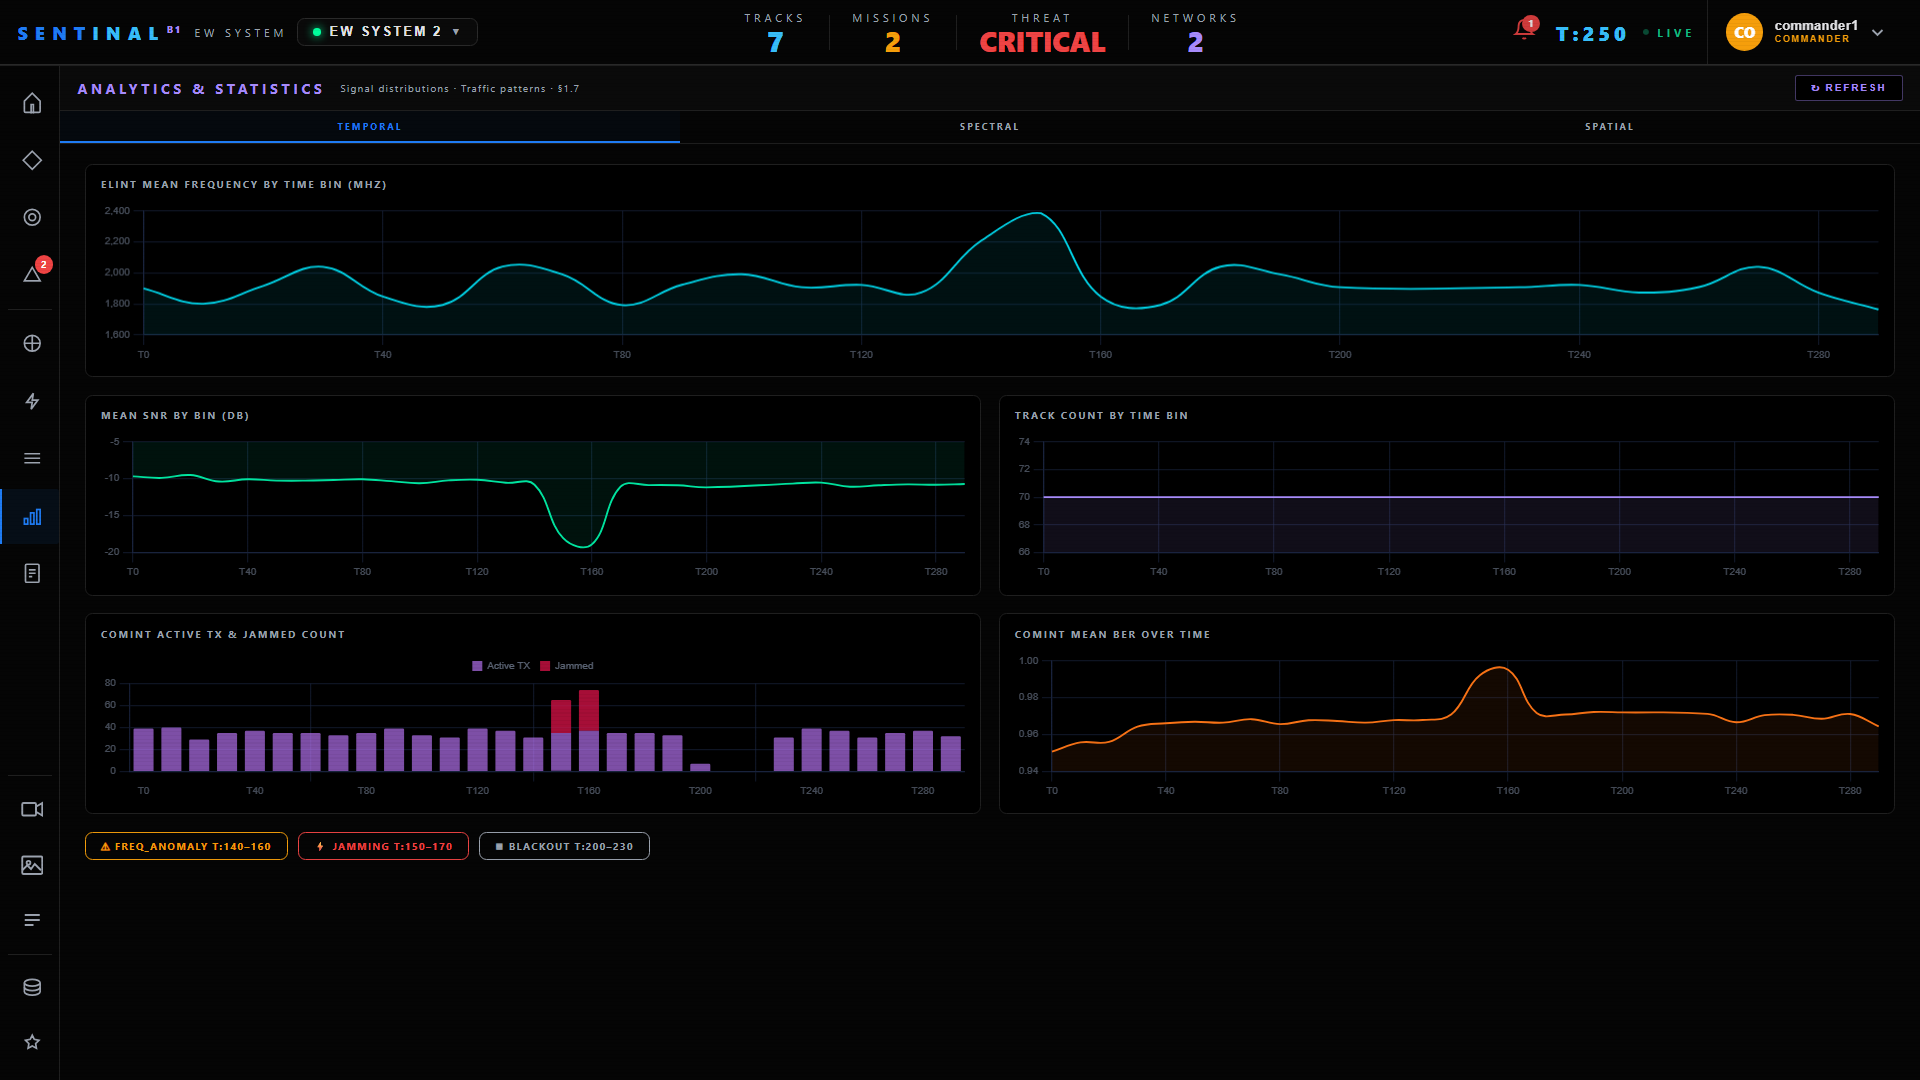Open the notification bell in header
This screenshot has width=1920, height=1080.
pyautogui.click(x=1524, y=30)
